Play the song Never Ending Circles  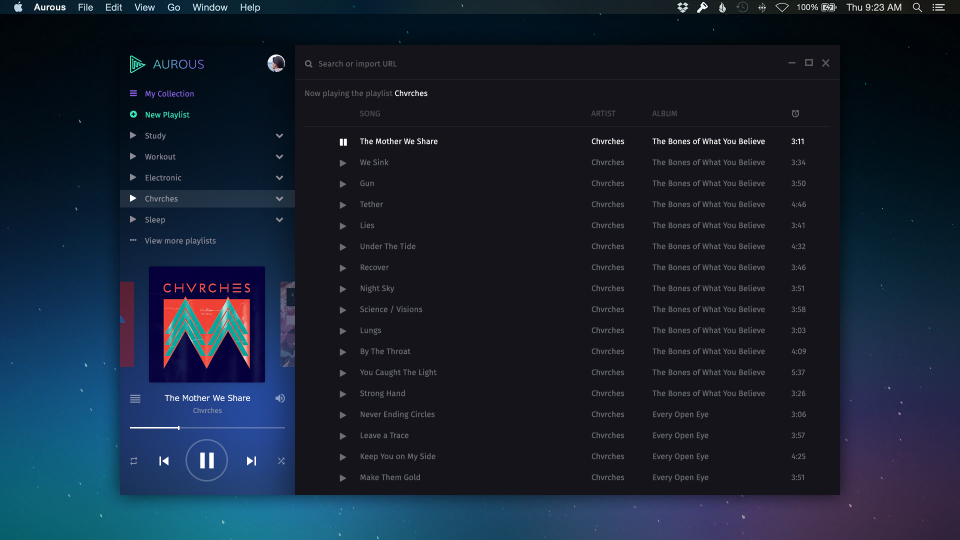point(343,415)
